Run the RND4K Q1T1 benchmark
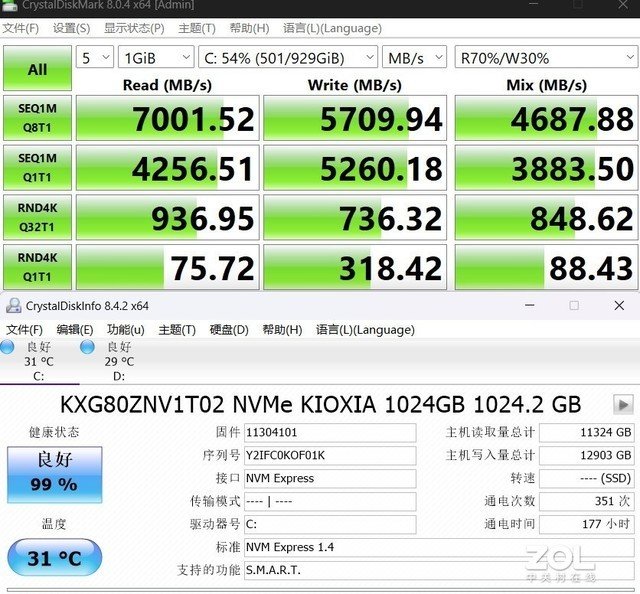The image size is (640, 594). click(37, 267)
